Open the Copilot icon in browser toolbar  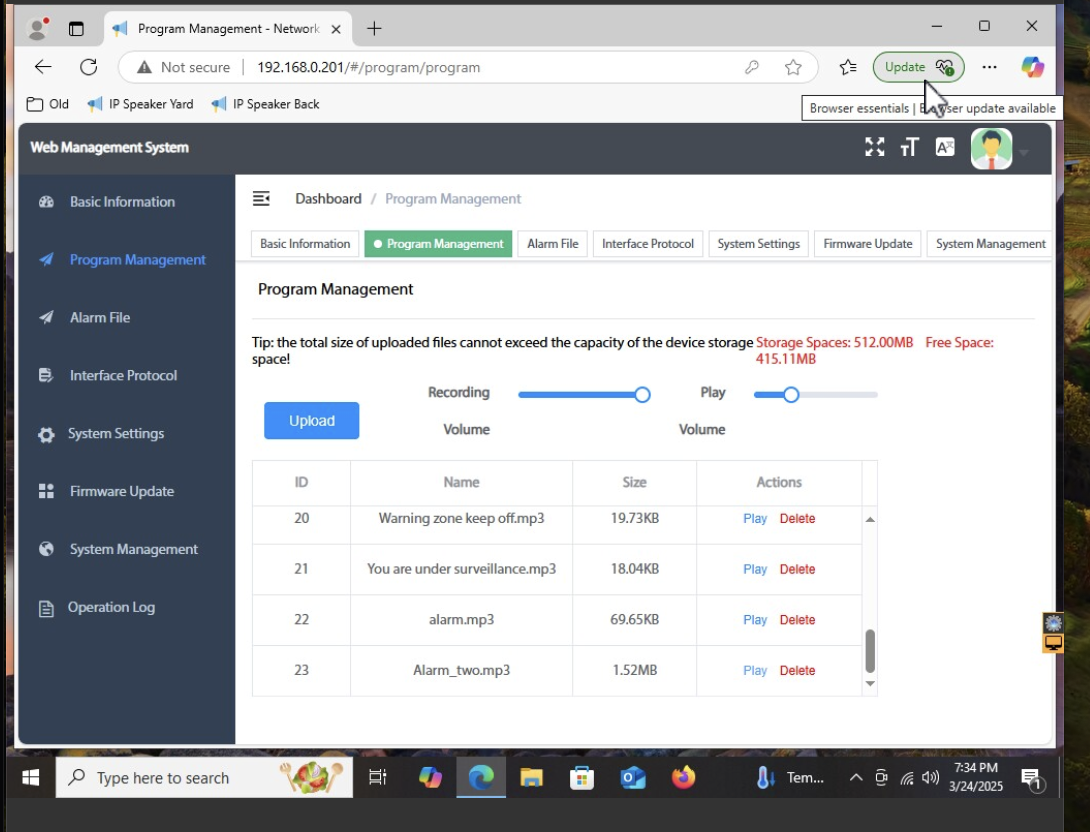click(1032, 67)
